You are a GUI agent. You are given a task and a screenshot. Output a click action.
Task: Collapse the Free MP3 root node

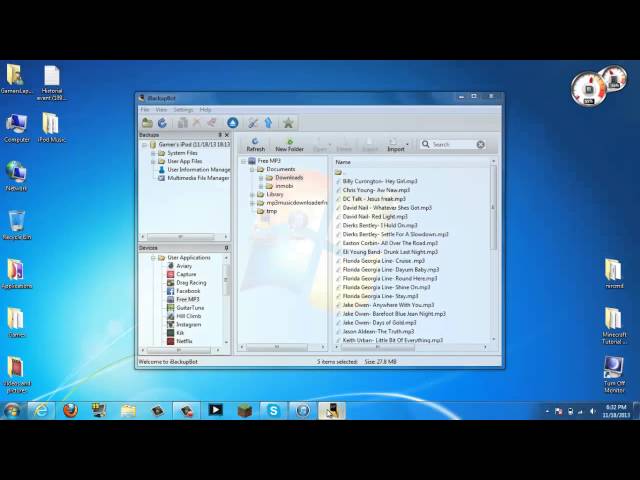pyautogui.click(x=243, y=161)
